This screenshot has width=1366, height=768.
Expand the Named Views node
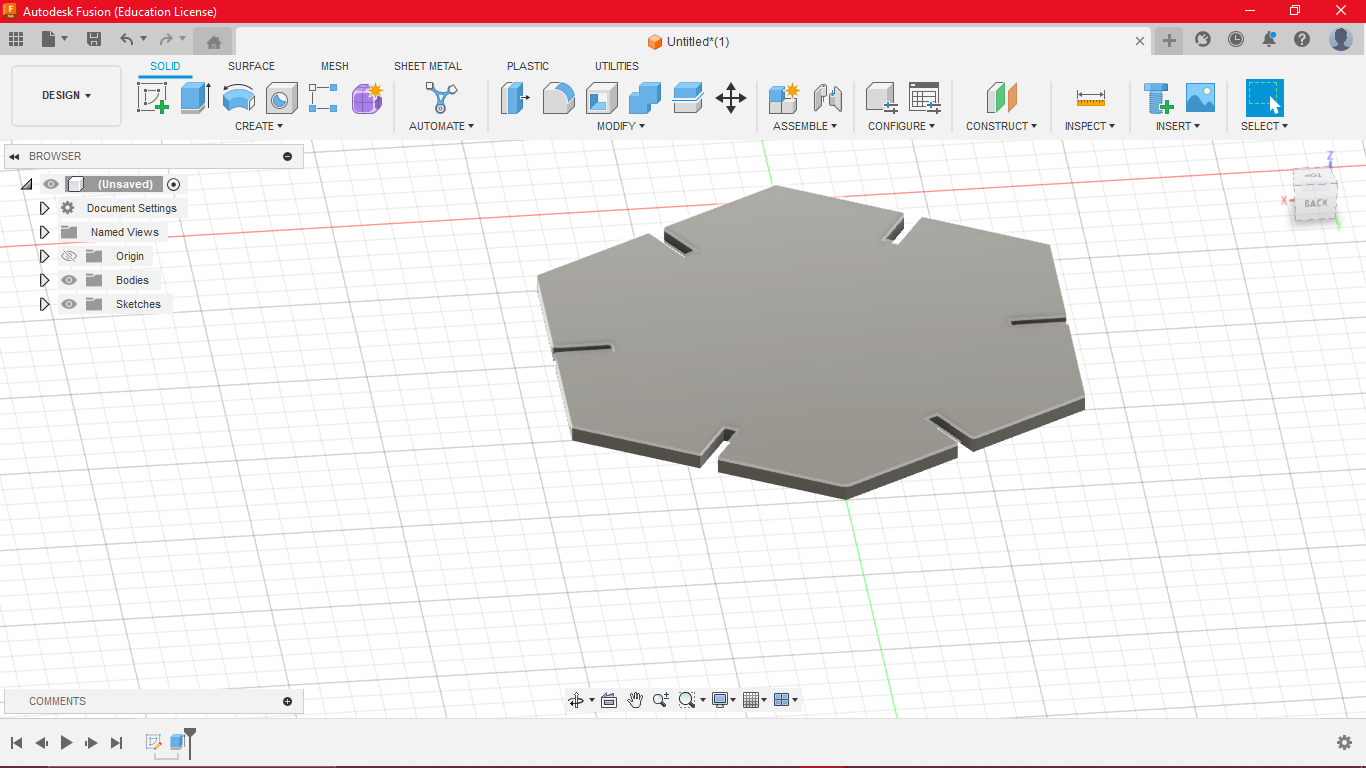point(44,232)
